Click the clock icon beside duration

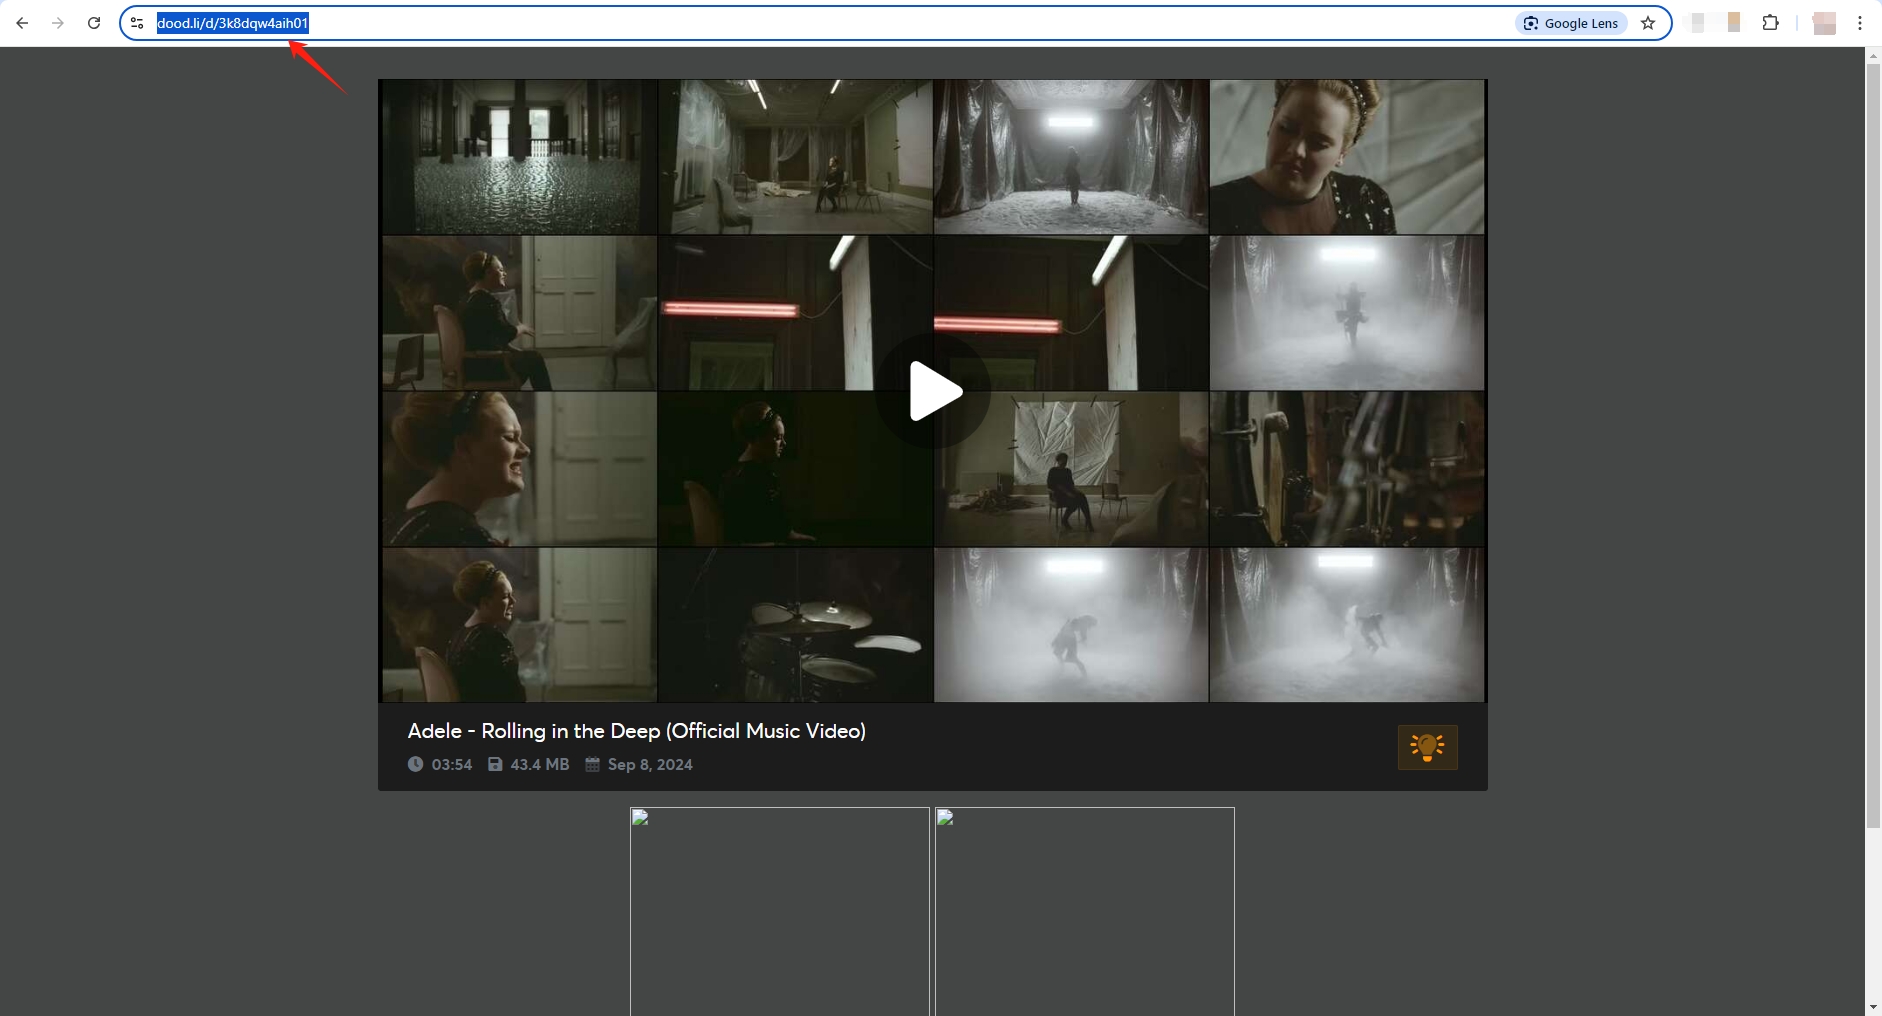(x=416, y=764)
